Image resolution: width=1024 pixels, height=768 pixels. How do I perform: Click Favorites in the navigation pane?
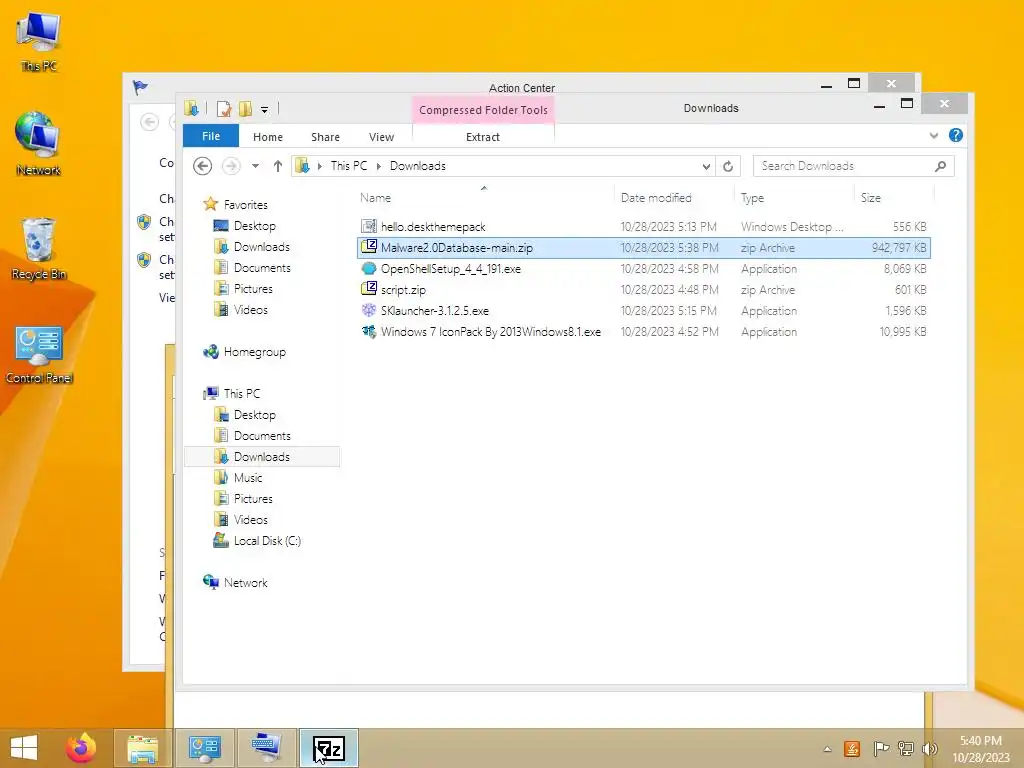coord(245,204)
